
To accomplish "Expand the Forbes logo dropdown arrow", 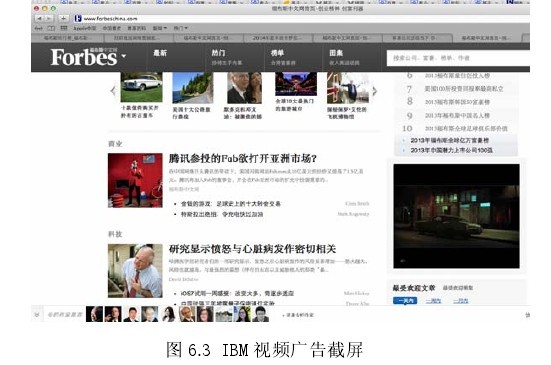I will (123, 56).
